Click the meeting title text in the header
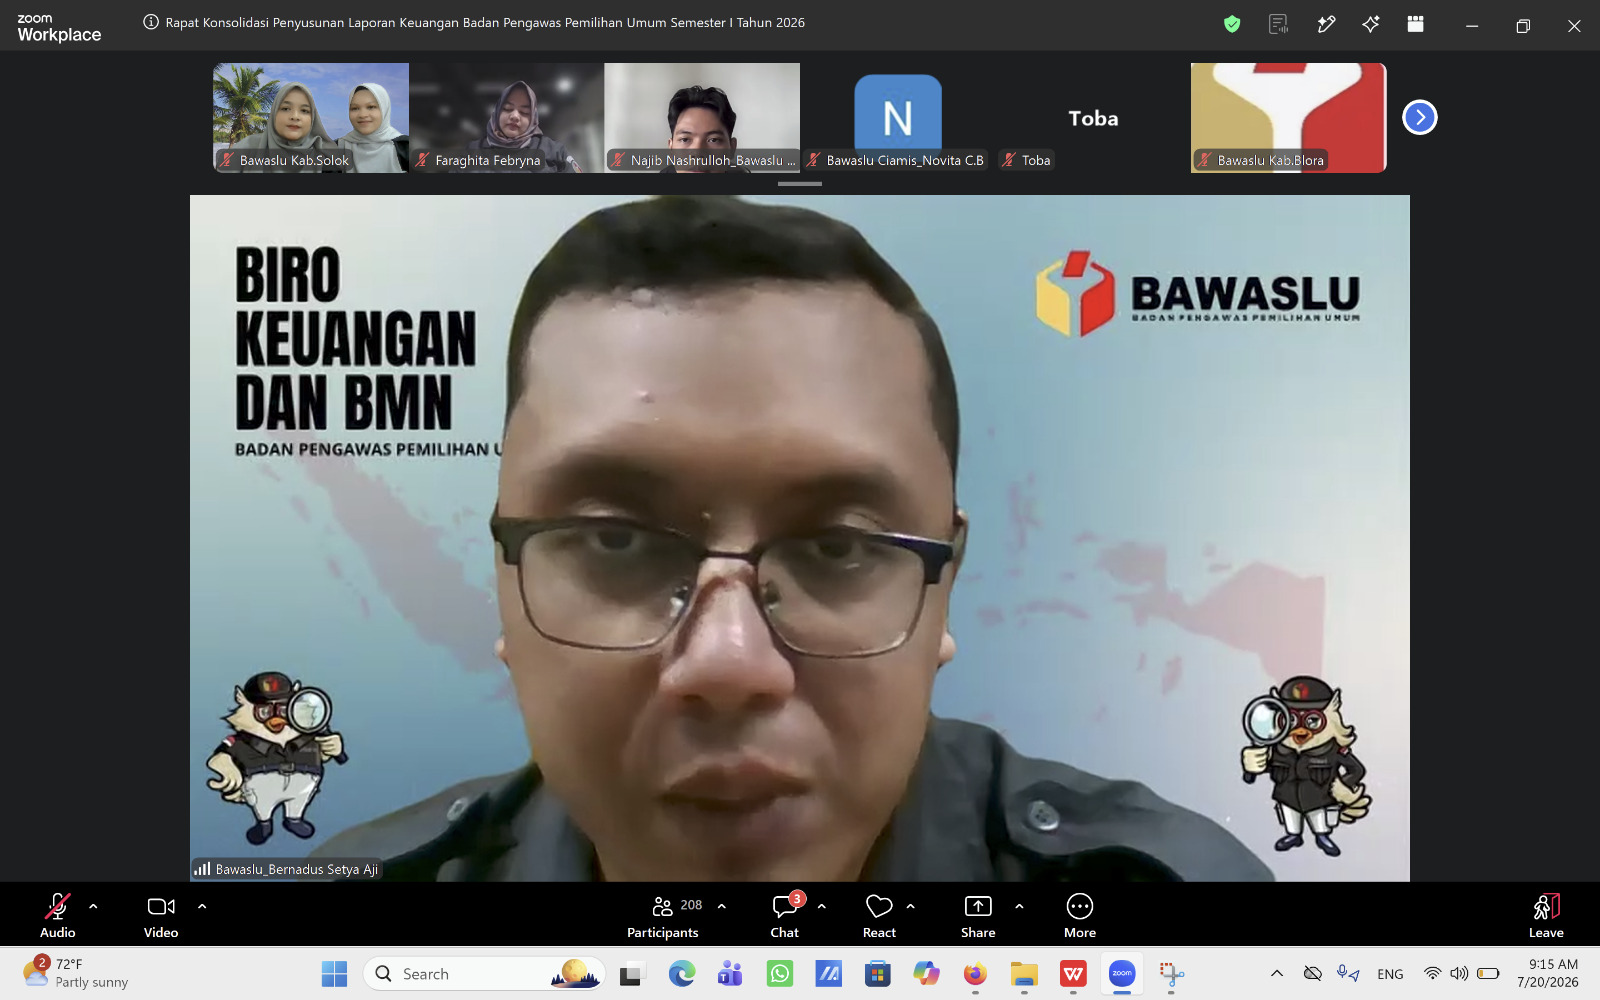The width and height of the screenshot is (1600, 1000). pyautogui.click(x=485, y=22)
